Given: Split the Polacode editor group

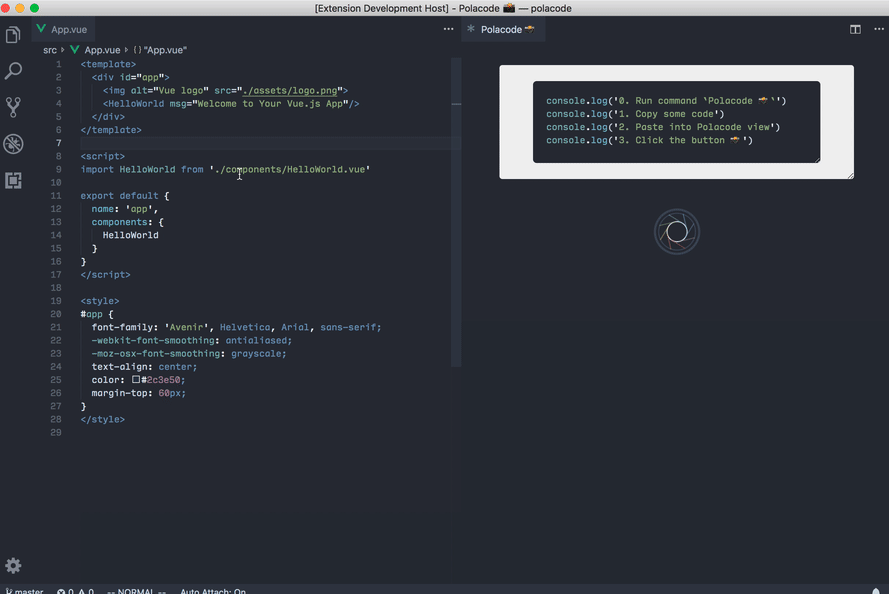Looking at the screenshot, I should 855,29.
